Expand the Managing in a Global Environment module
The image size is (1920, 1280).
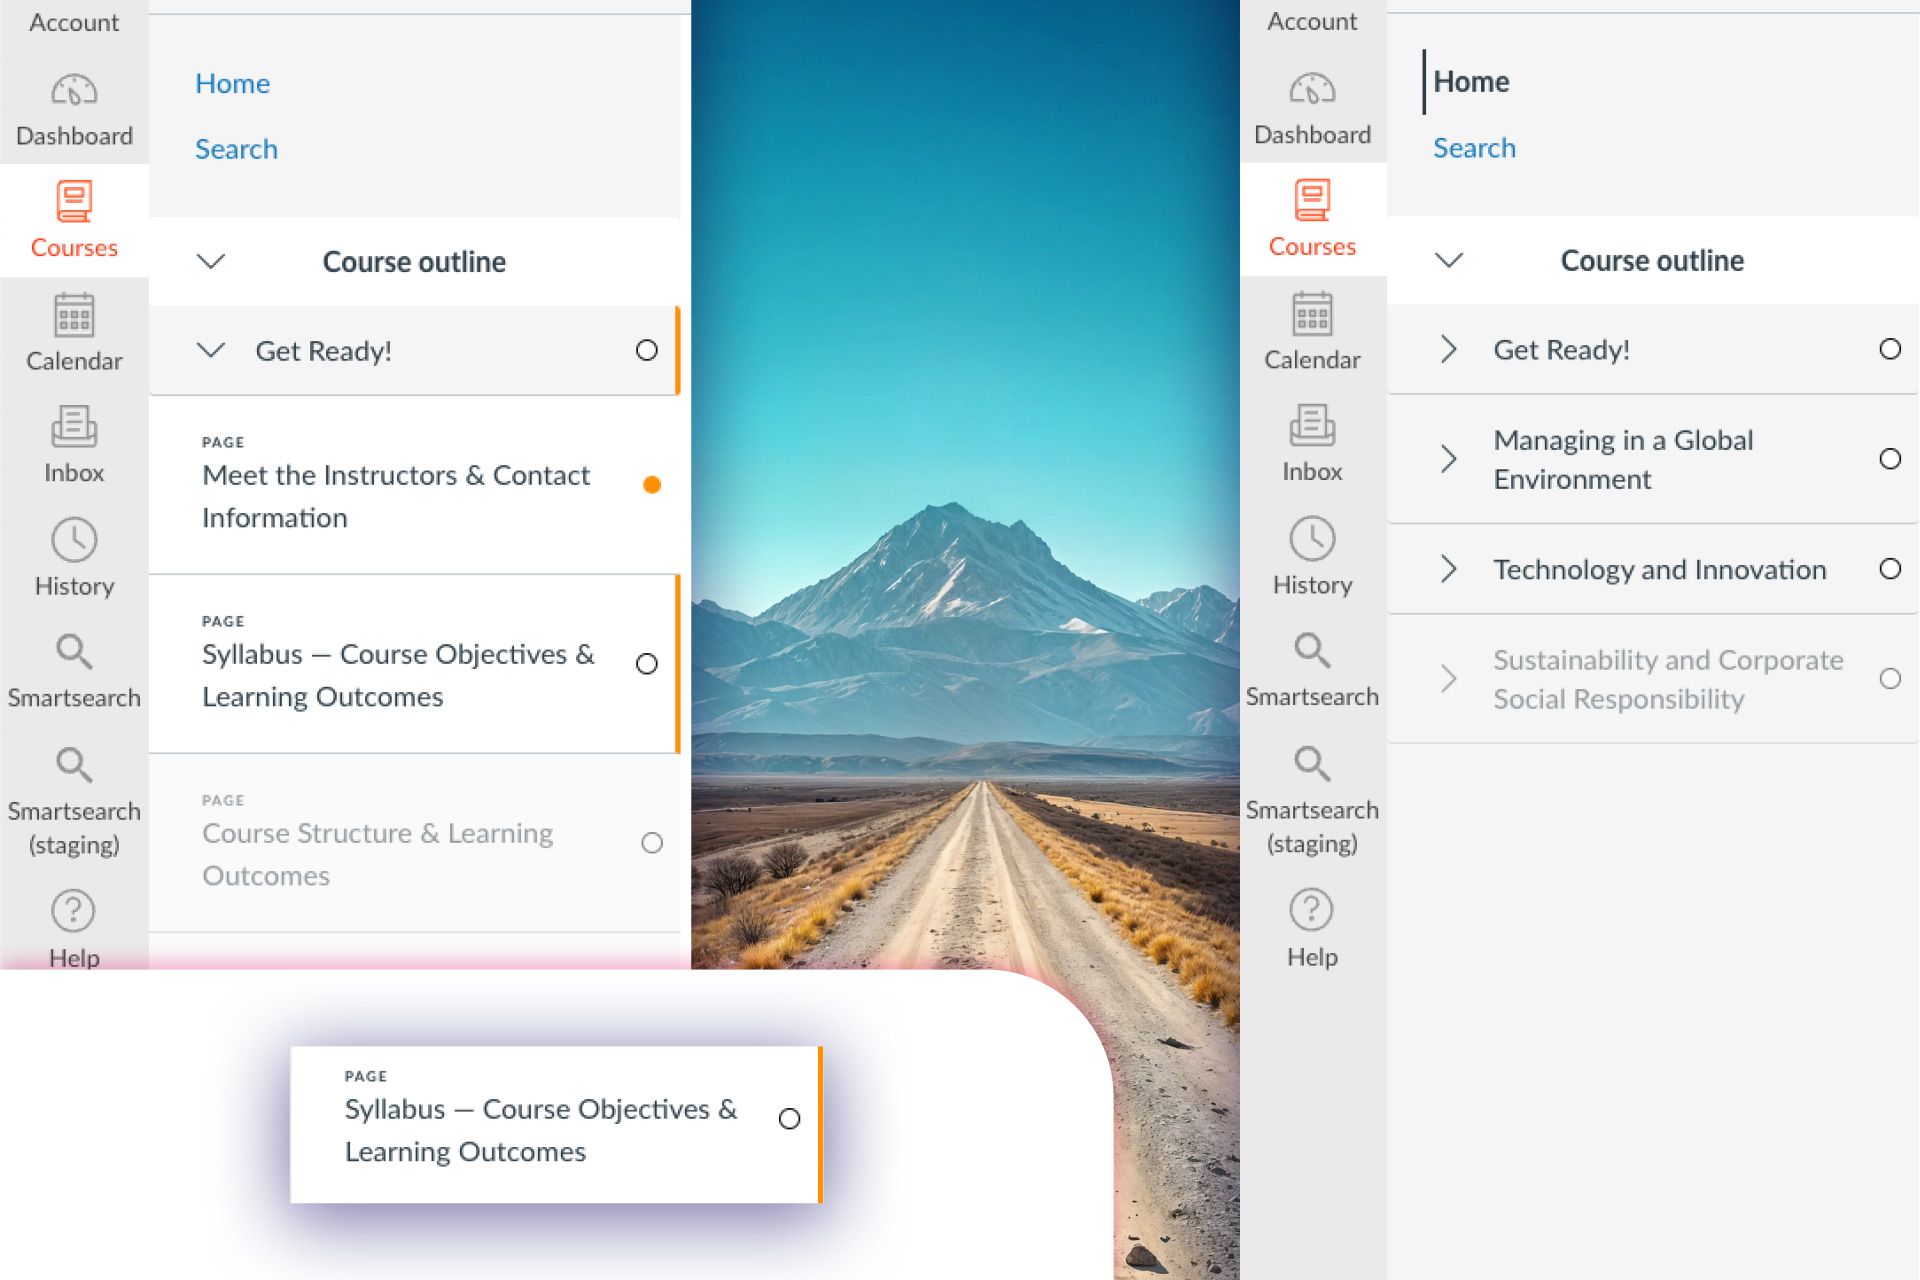click(1447, 458)
